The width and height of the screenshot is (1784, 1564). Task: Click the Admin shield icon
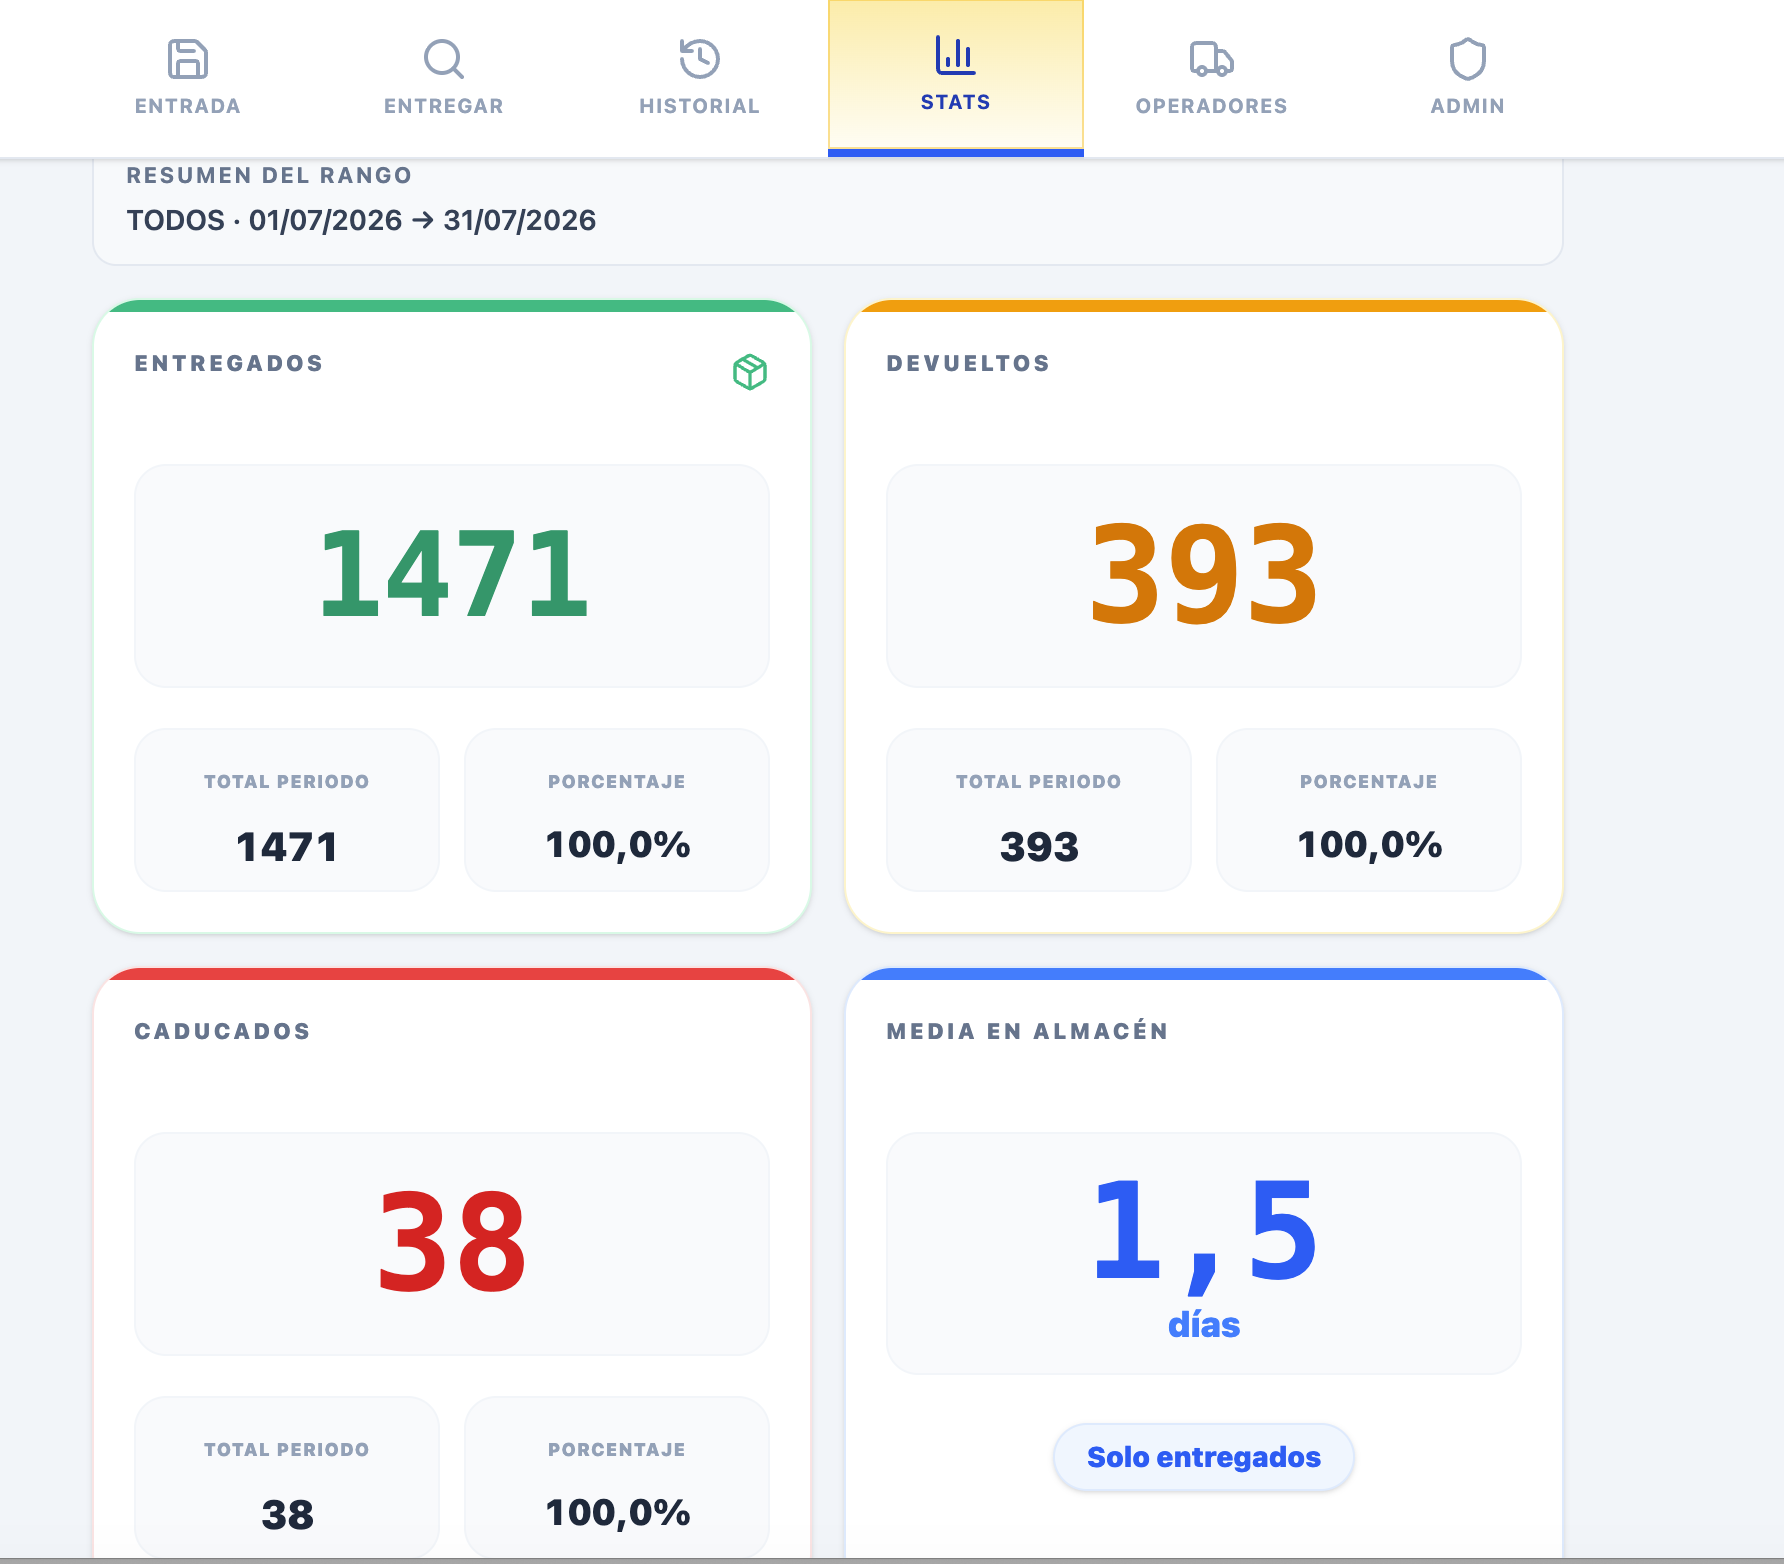(1467, 59)
